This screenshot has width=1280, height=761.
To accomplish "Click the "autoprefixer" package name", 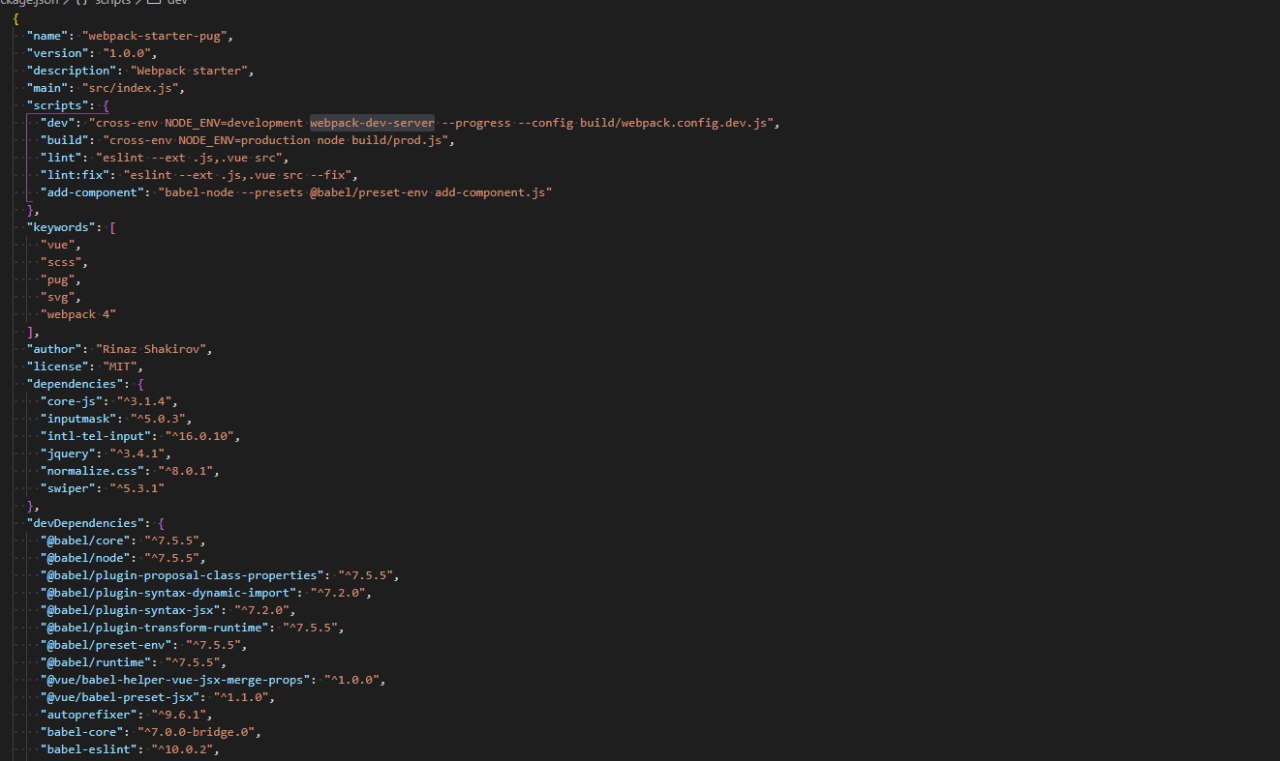I will click(x=88, y=715).
